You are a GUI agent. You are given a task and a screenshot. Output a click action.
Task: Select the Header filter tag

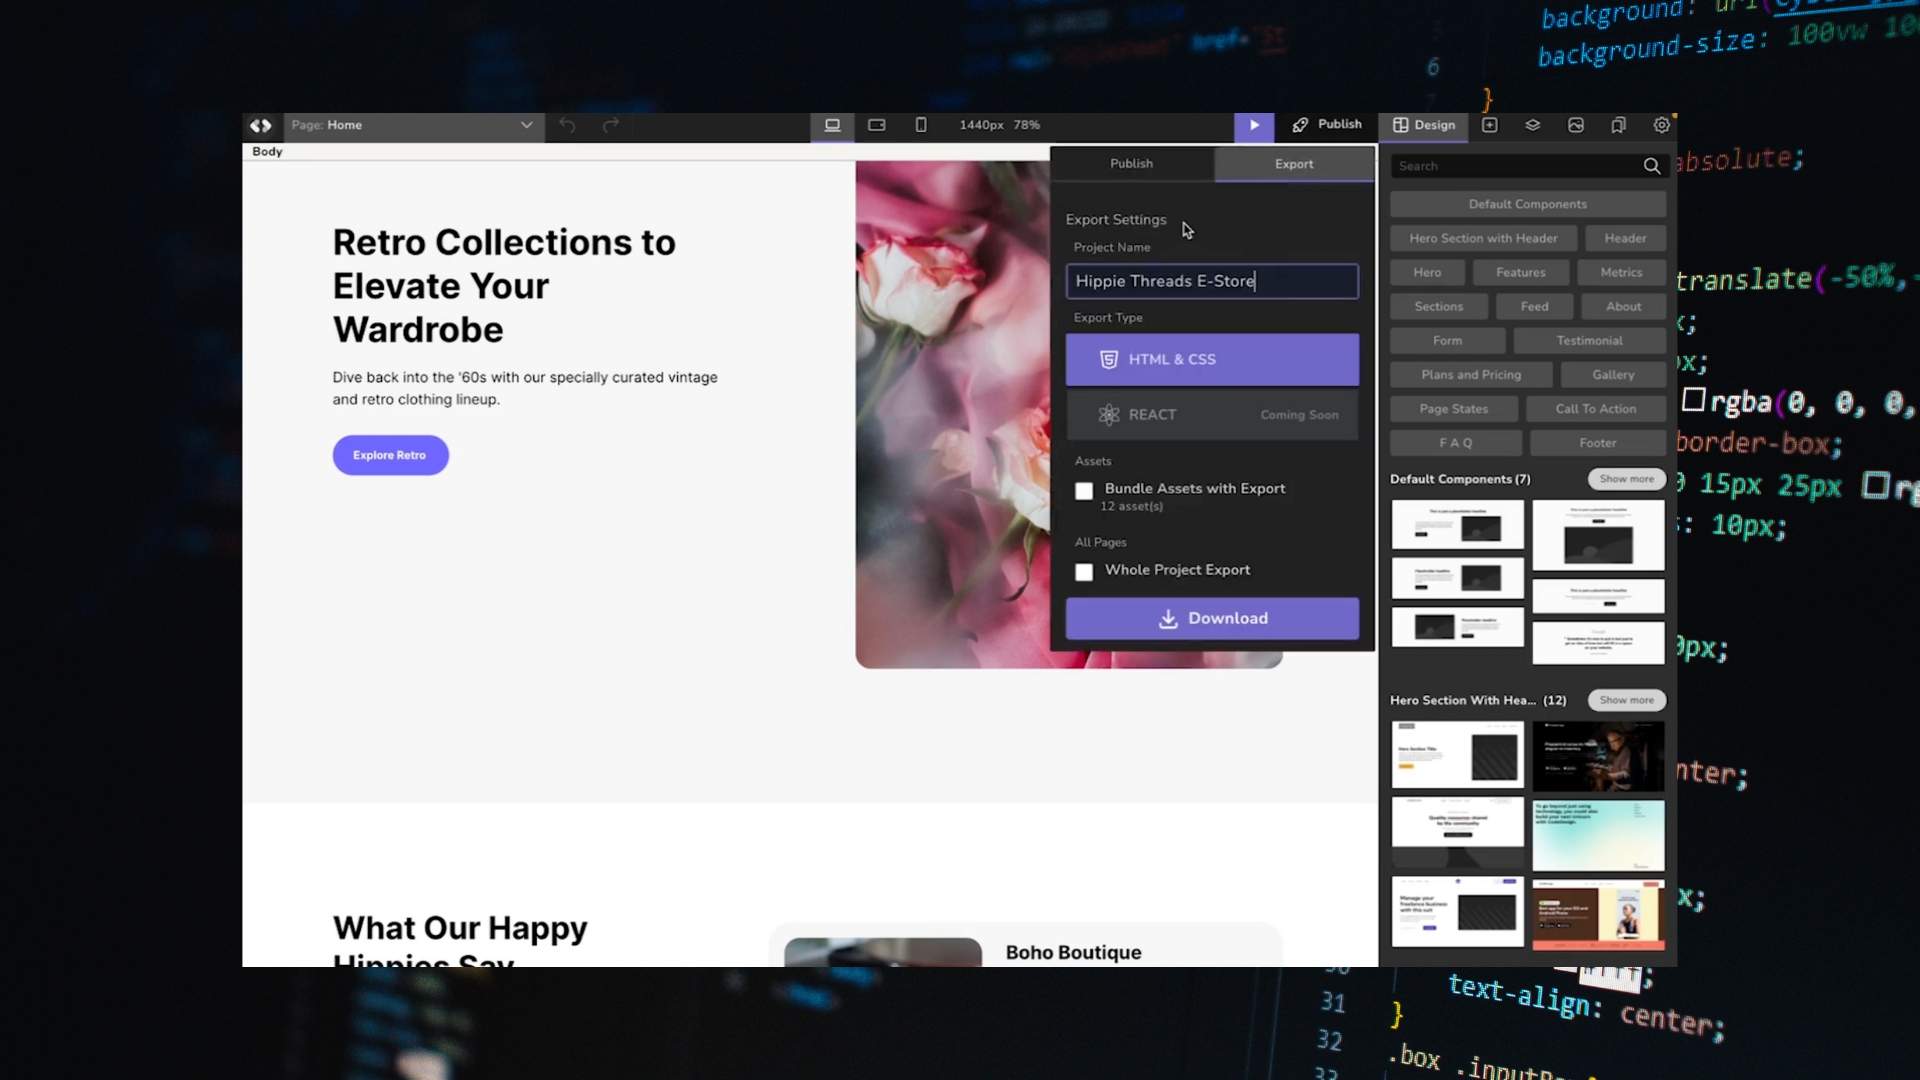[1625, 238]
